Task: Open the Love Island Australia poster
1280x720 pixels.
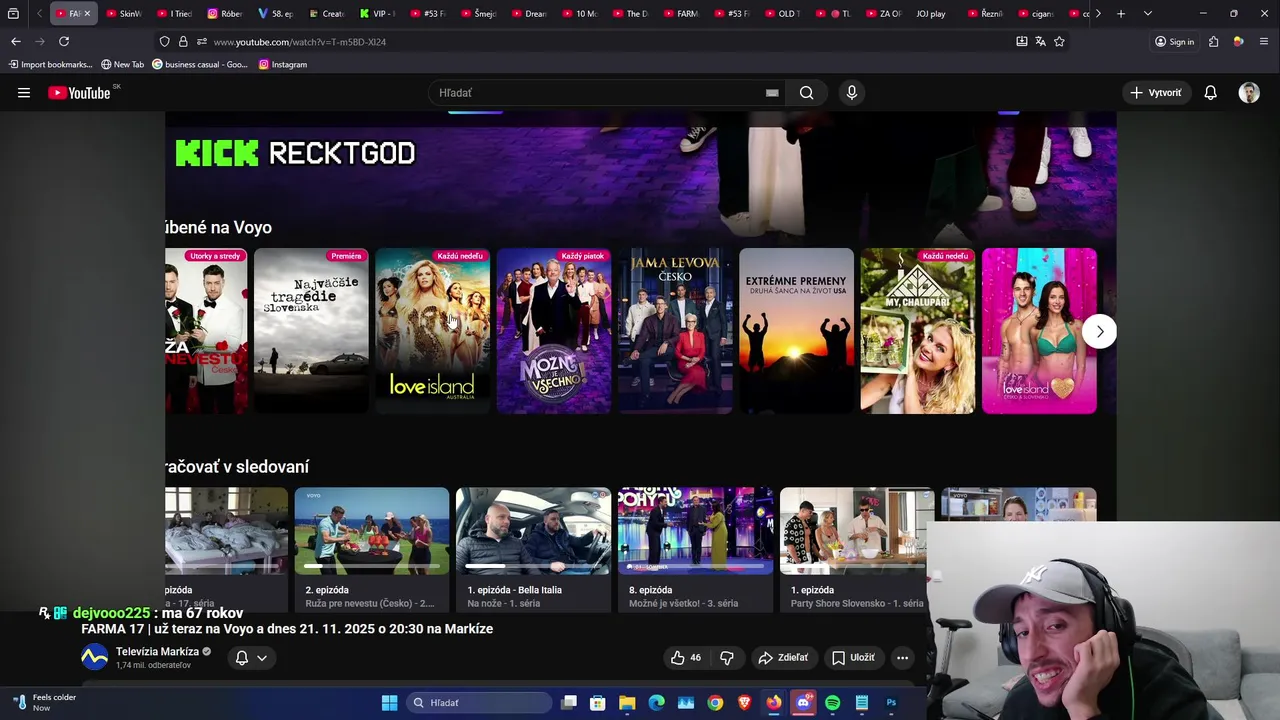Action: [x=432, y=330]
